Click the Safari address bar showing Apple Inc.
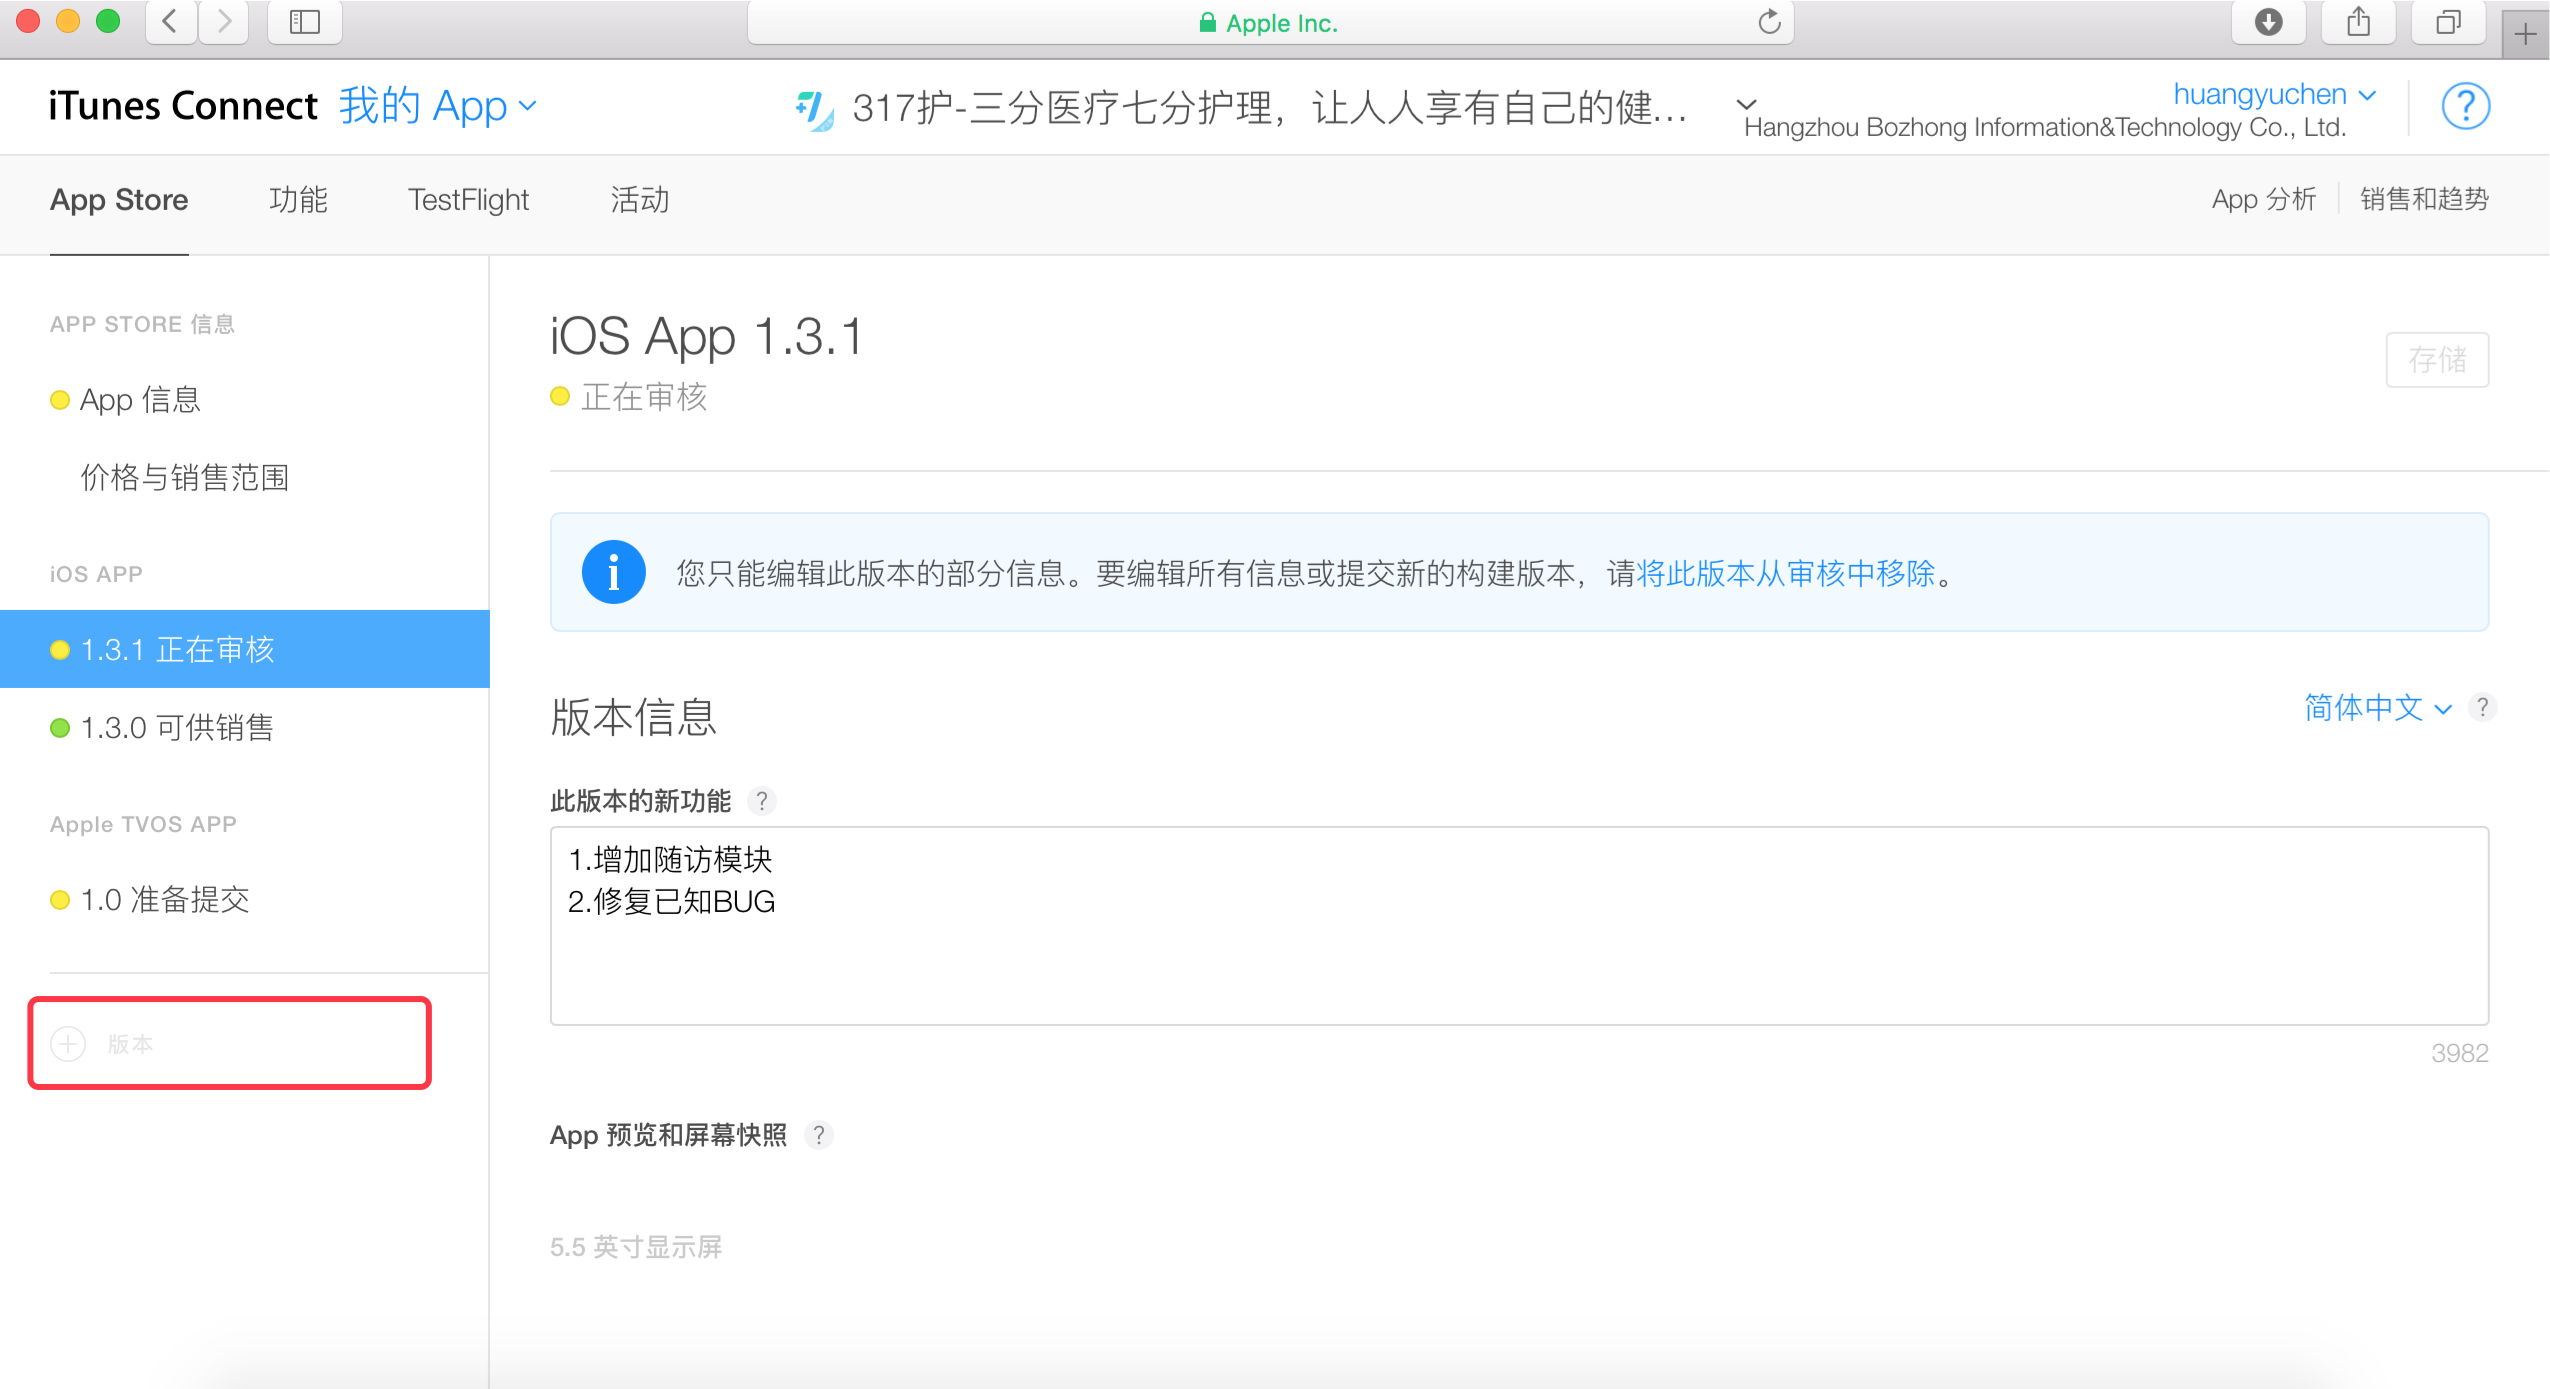Image resolution: width=2550 pixels, height=1389 pixels. pyautogui.click(x=1270, y=22)
